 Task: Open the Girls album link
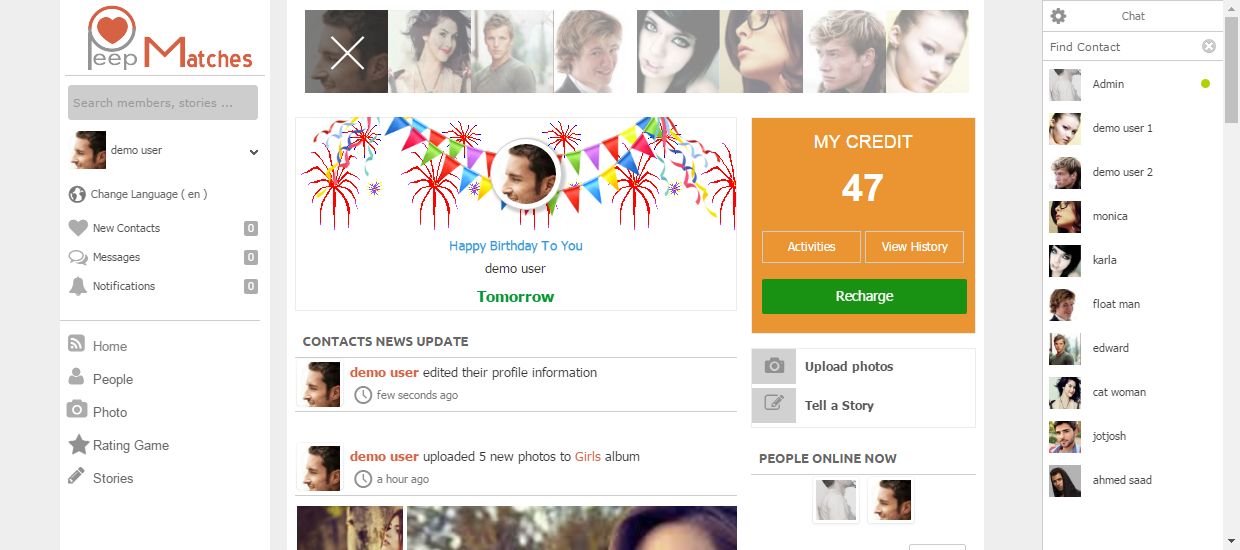pyautogui.click(x=588, y=456)
